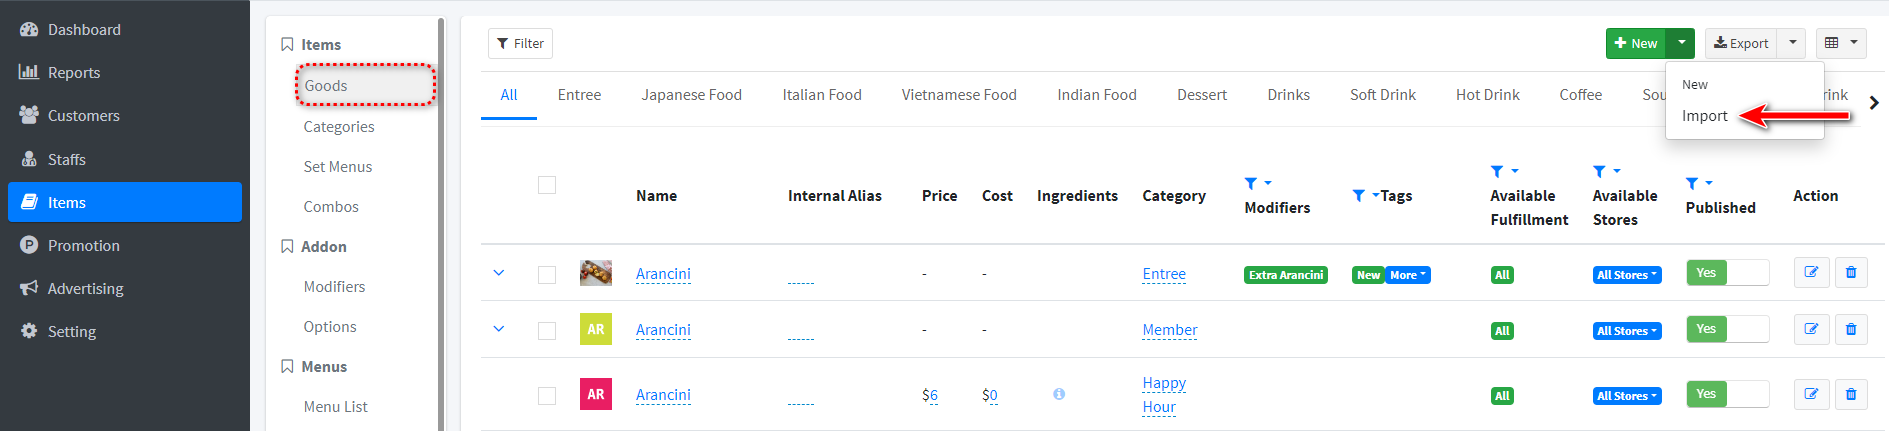Filter by Published column funnel icon
Screen dimensions: 1889x431
point(1698,184)
